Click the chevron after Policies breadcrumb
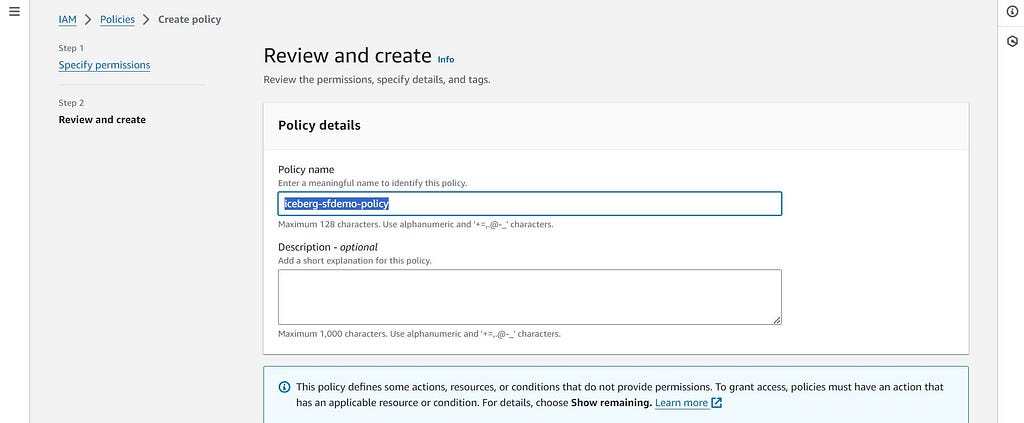The image size is (1024, 423). 146,20
